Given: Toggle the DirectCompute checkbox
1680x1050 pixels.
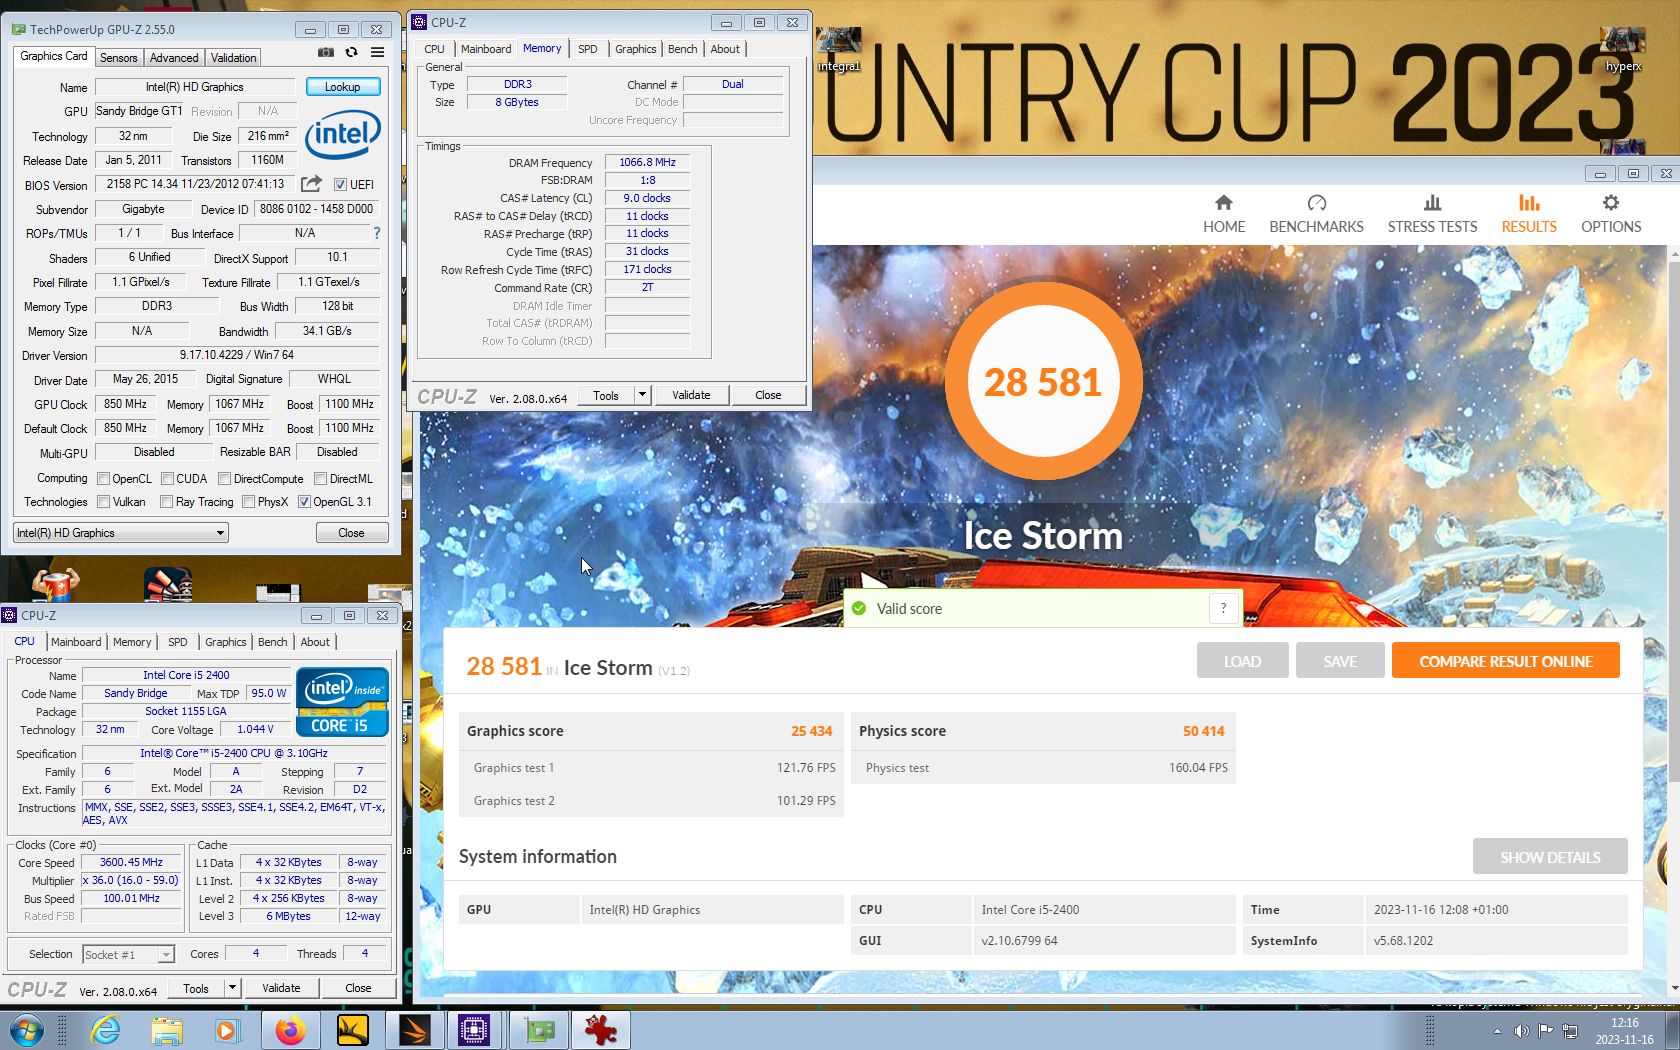Looking at the screenshot, I should [224, 478].
